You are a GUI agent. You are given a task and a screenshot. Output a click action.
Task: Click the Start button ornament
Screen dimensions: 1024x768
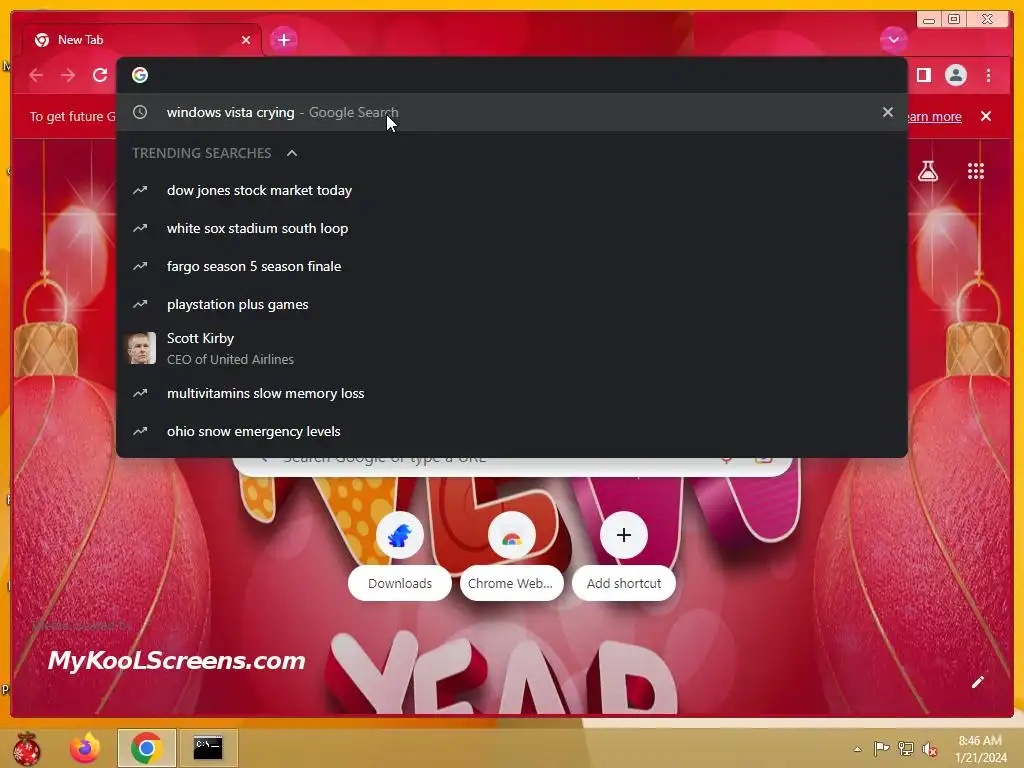[x=26, y=748]
